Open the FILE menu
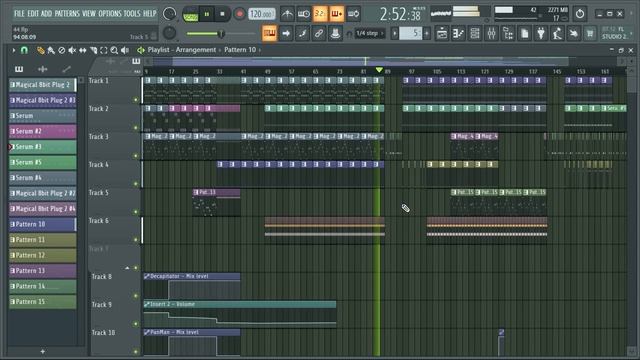Viewport: 640px width, 360px height. tap(19, 13)
